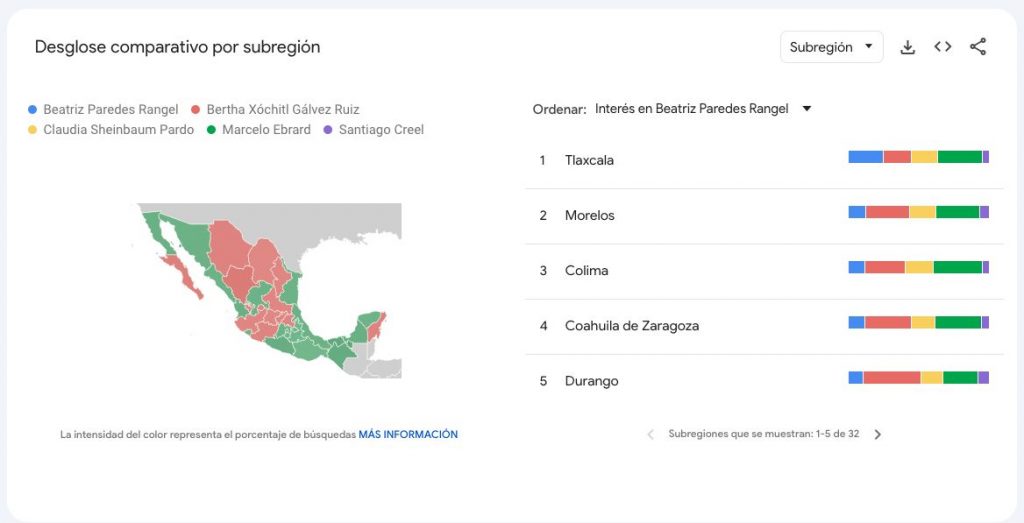The height and width of the screenshot is (523, 1024).
Task: Go to next page of subregions
Action: pyautogui.click(x=878, y=435)
